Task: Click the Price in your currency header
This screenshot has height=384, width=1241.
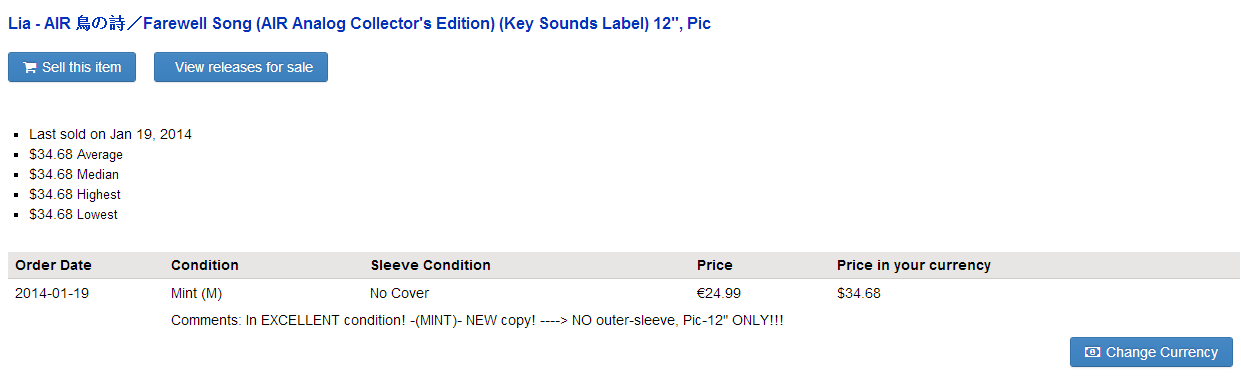Action: (x=914, y=265)
